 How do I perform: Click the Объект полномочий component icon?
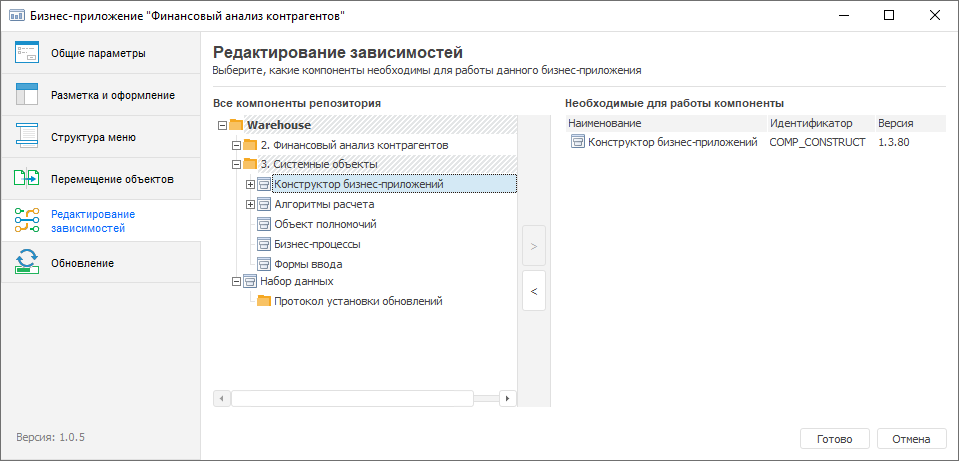264,224
